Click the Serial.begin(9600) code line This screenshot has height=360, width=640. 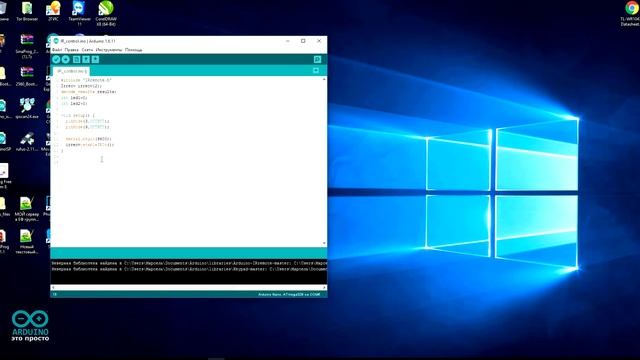(89, 139)
